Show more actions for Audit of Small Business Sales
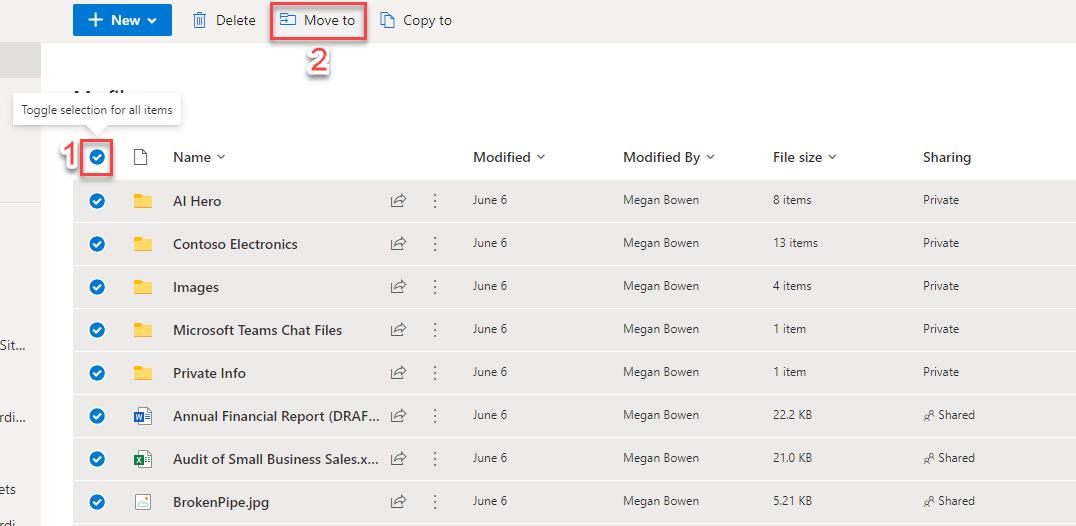The image size is (1076, 526). click(434, 459)
